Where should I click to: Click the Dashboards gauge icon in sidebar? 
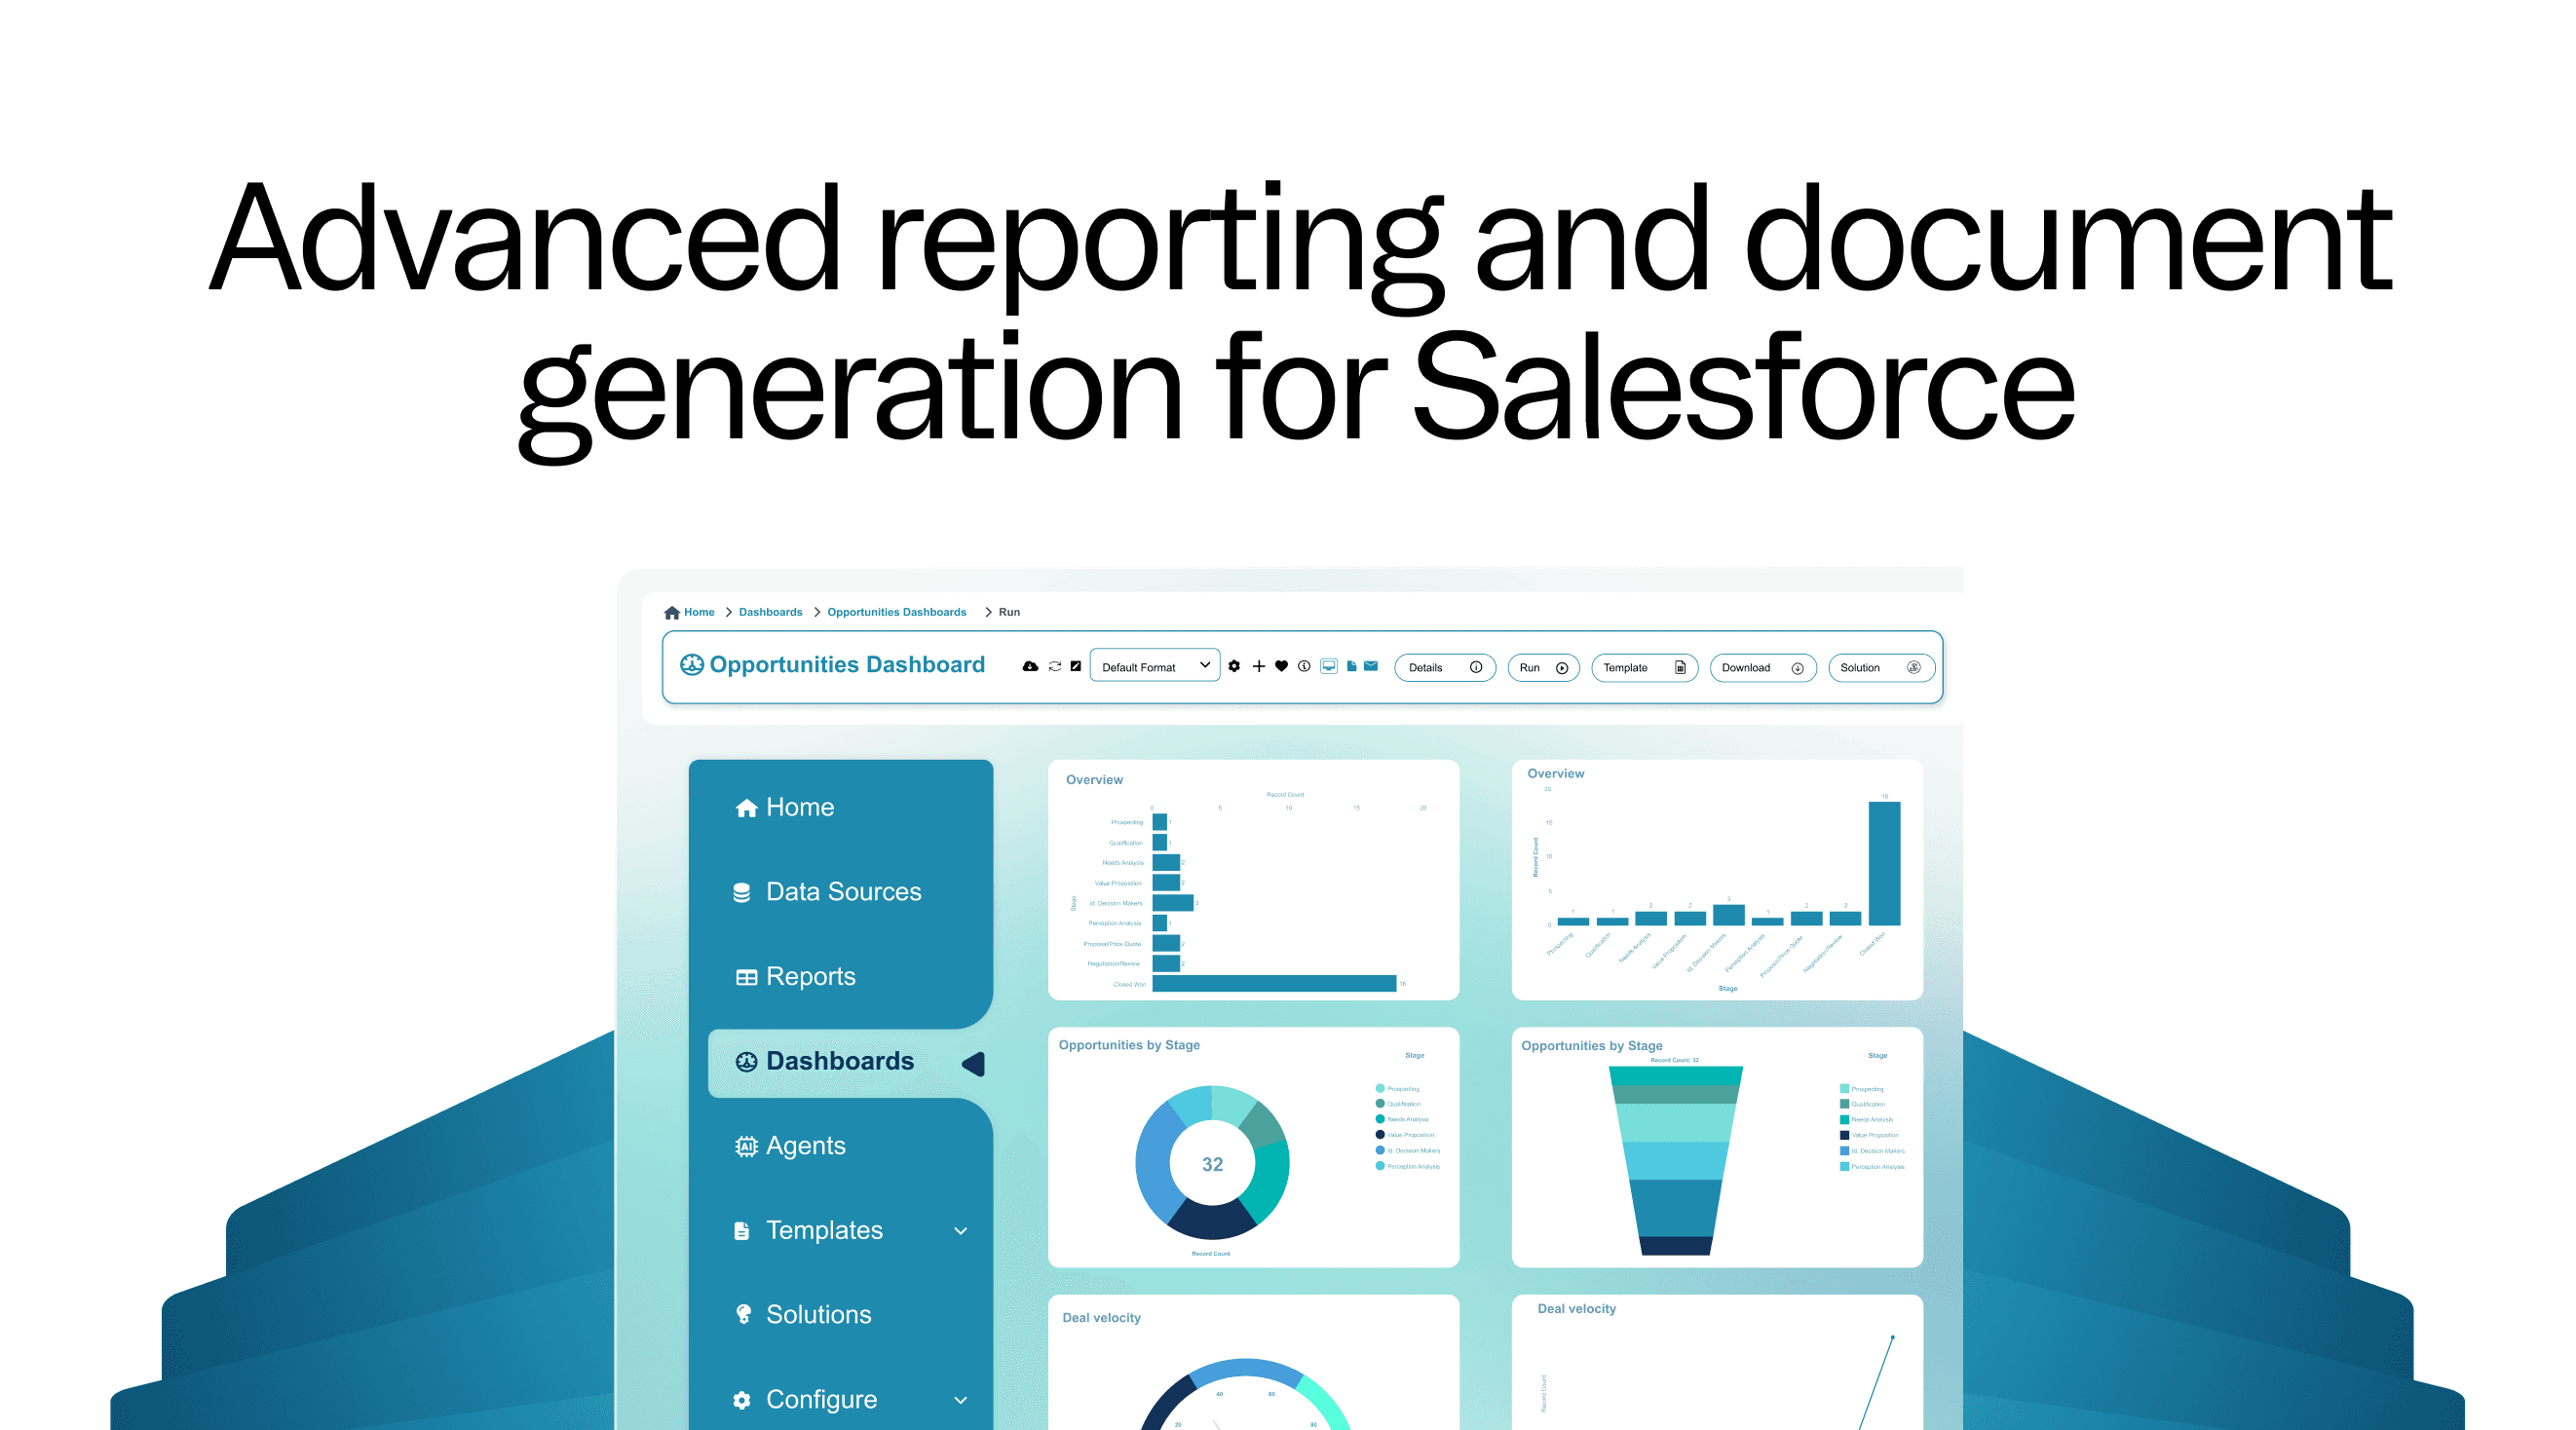(x=746, y=1062)
